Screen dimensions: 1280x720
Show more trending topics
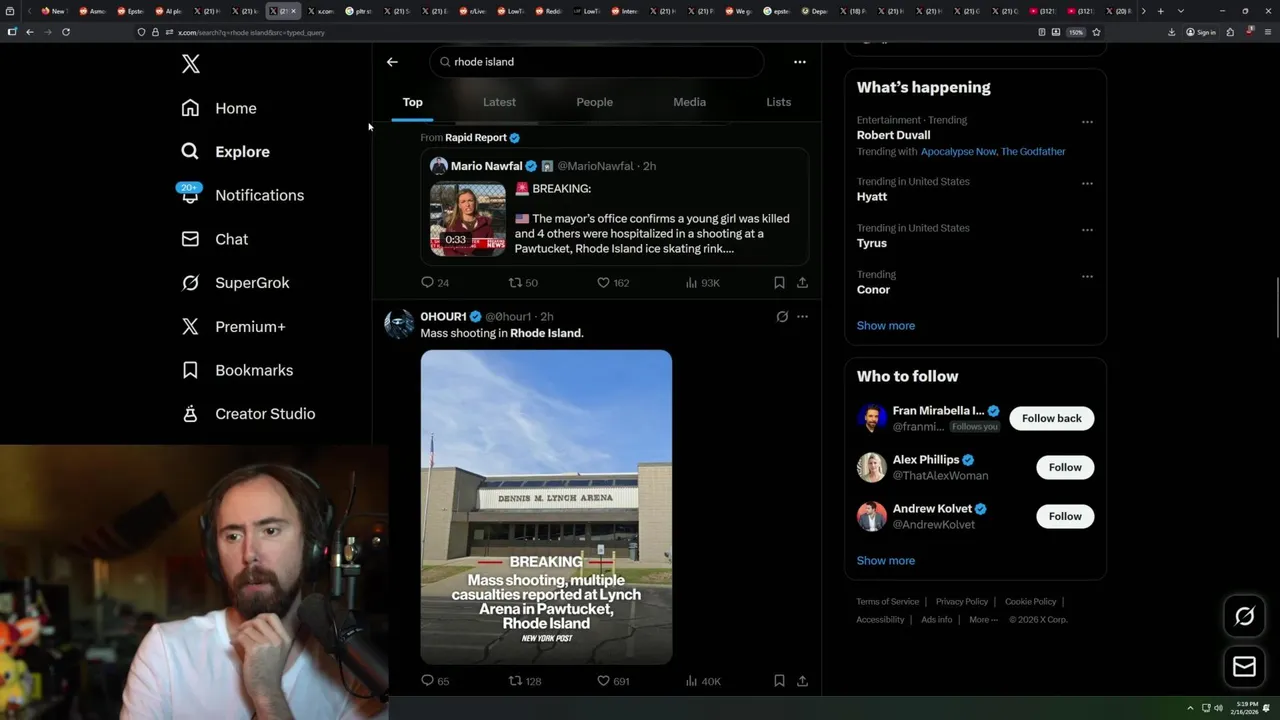click(885, 326)
